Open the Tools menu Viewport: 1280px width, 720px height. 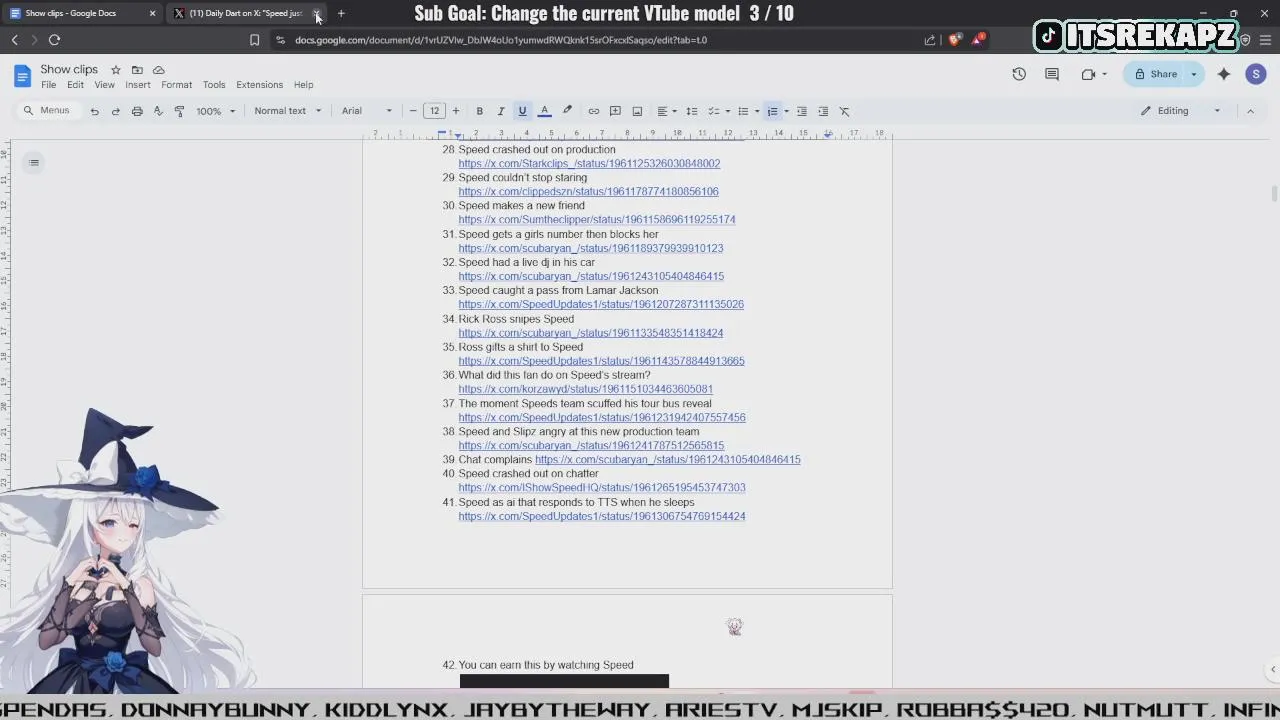tap(214, 85)
